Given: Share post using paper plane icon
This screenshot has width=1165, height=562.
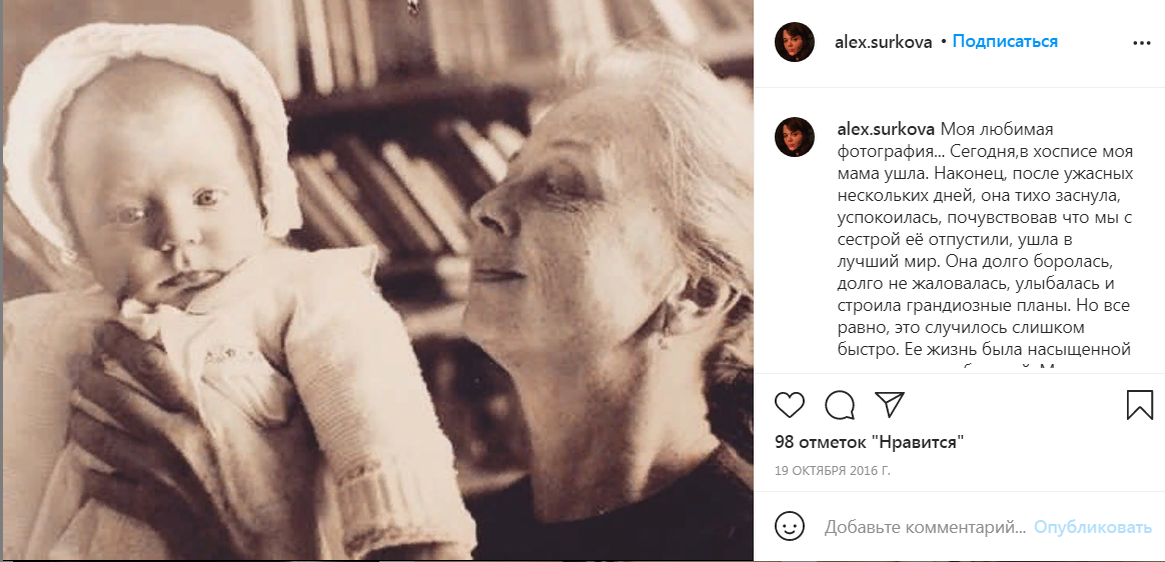Looking at the screenshot, I should 889,404.
